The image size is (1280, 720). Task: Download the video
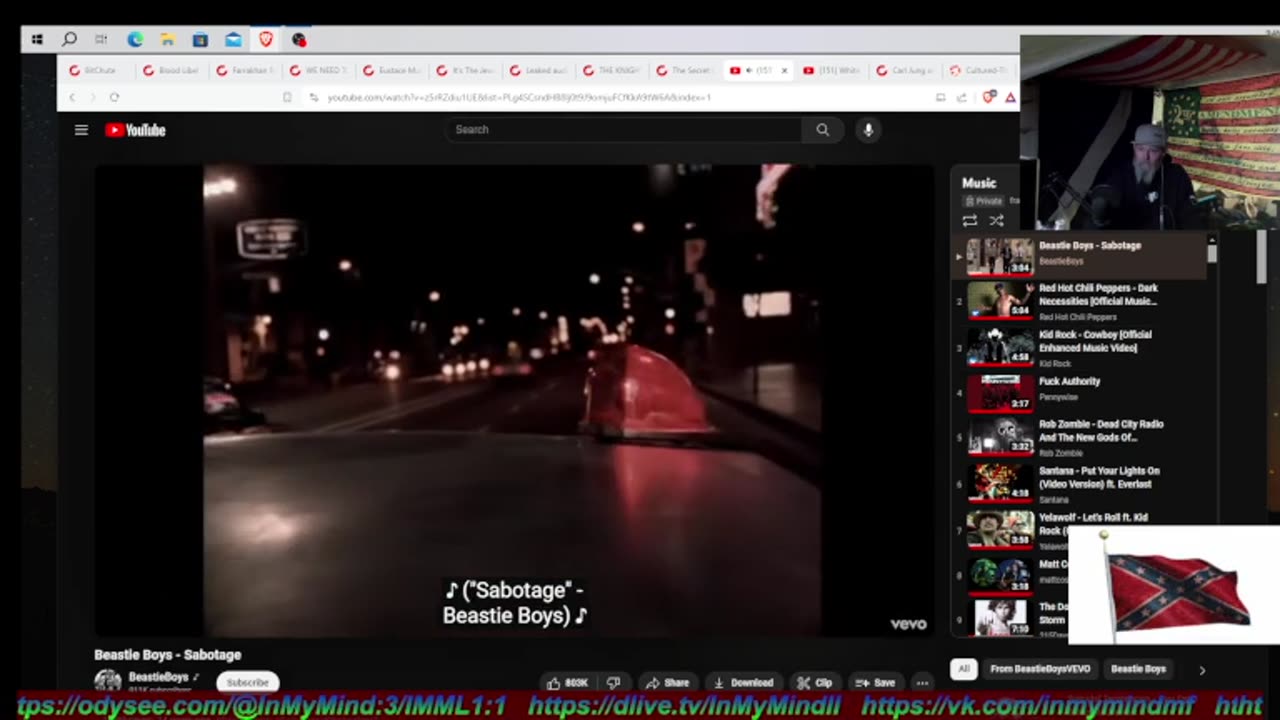point(743,683)
